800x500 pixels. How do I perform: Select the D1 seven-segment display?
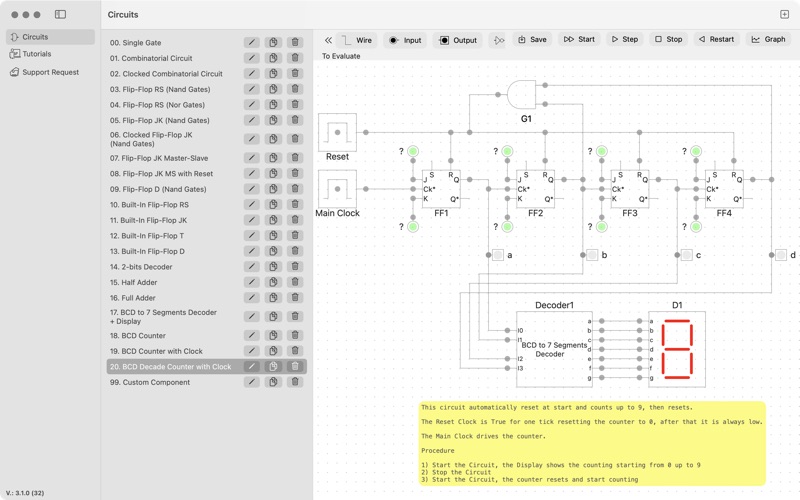(677, 349)
